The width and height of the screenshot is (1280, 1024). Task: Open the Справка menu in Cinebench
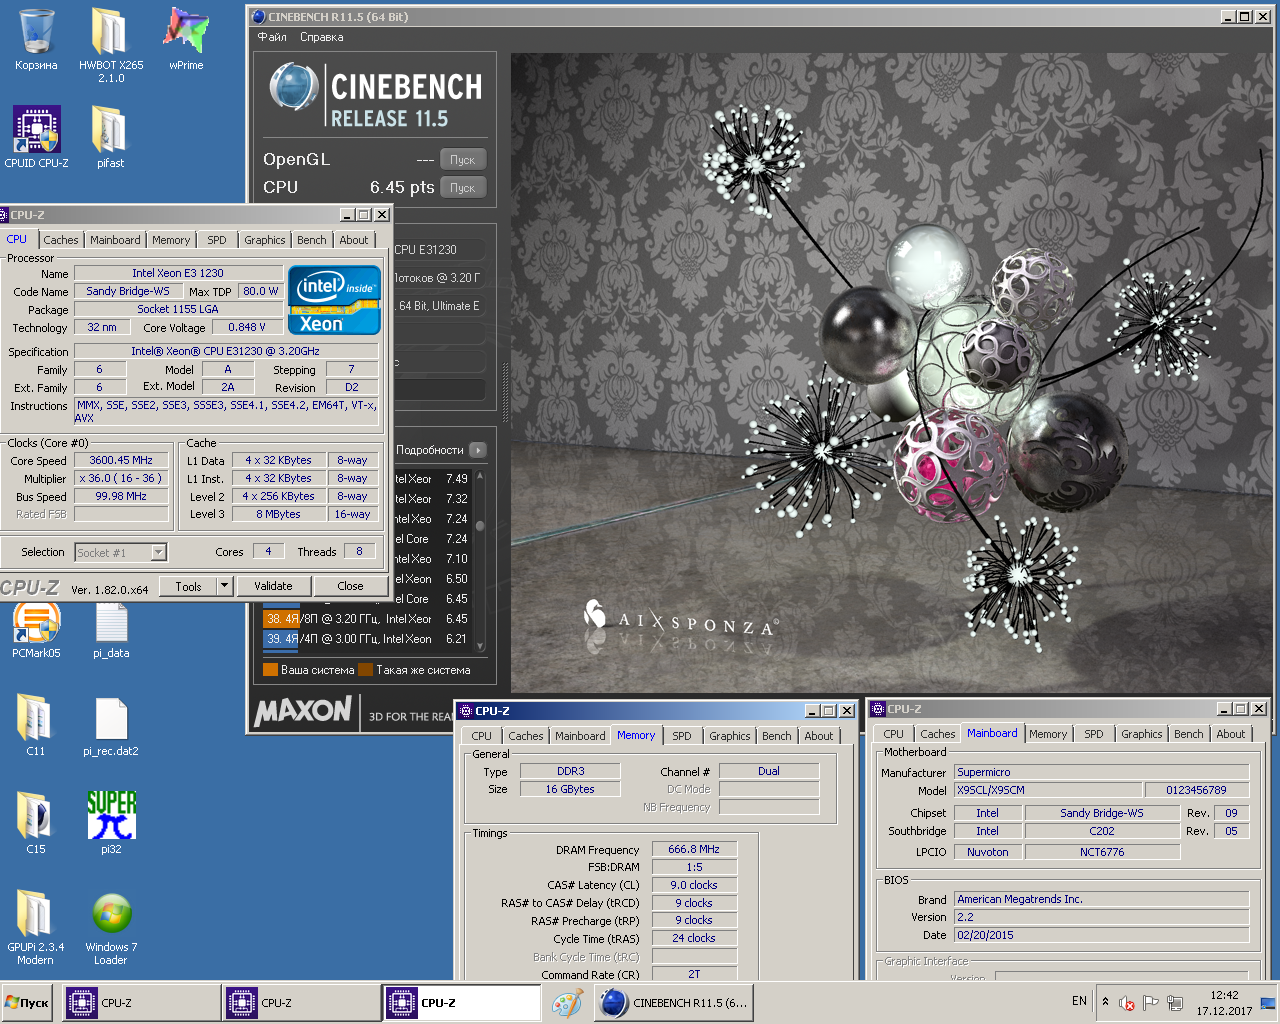pyautogui.click(x=321, y=37)
